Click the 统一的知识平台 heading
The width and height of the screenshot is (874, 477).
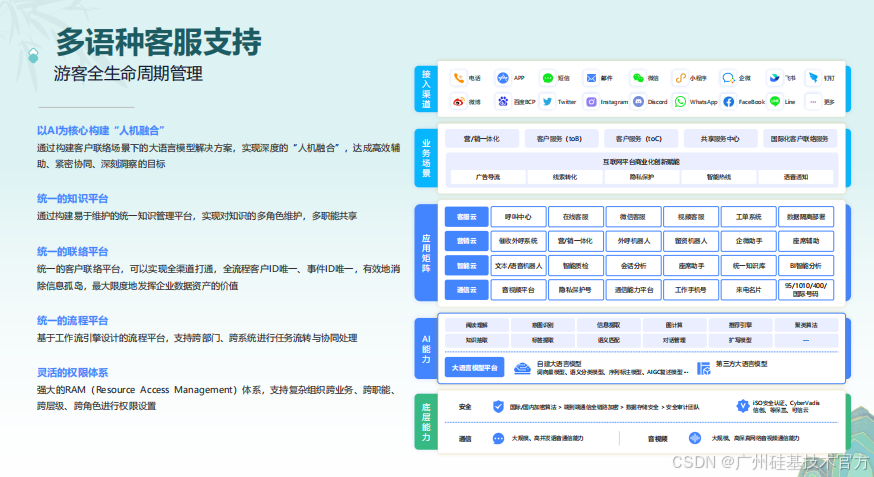click(72, 198)
